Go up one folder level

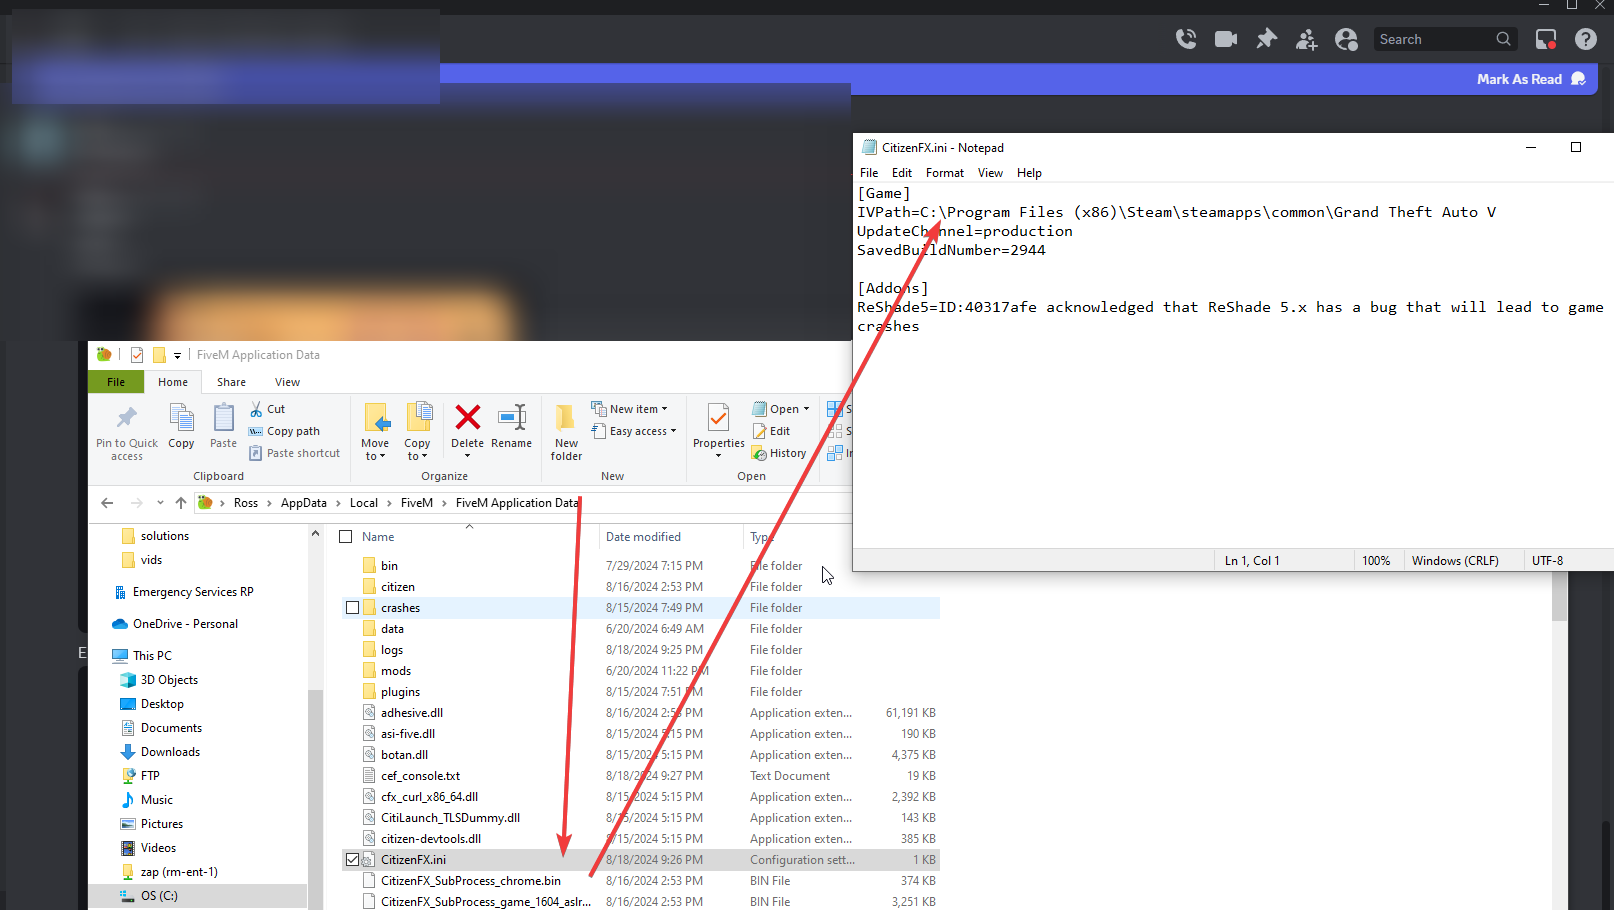[x=181, y=503]
